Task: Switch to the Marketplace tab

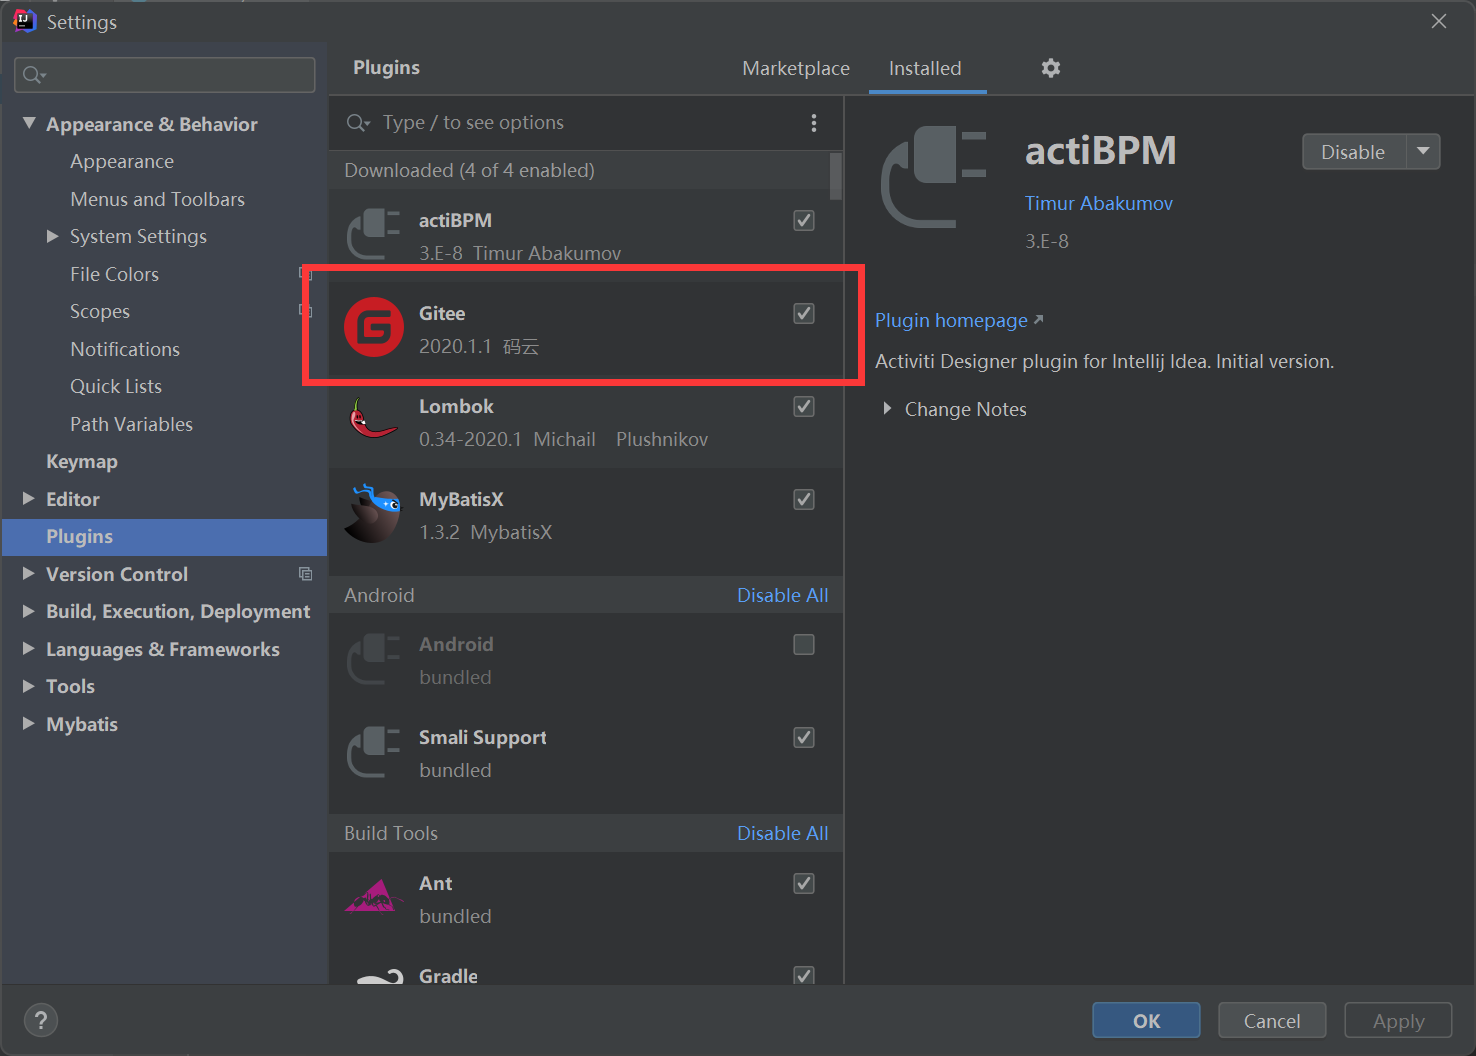Action: (x=796, y=68)
